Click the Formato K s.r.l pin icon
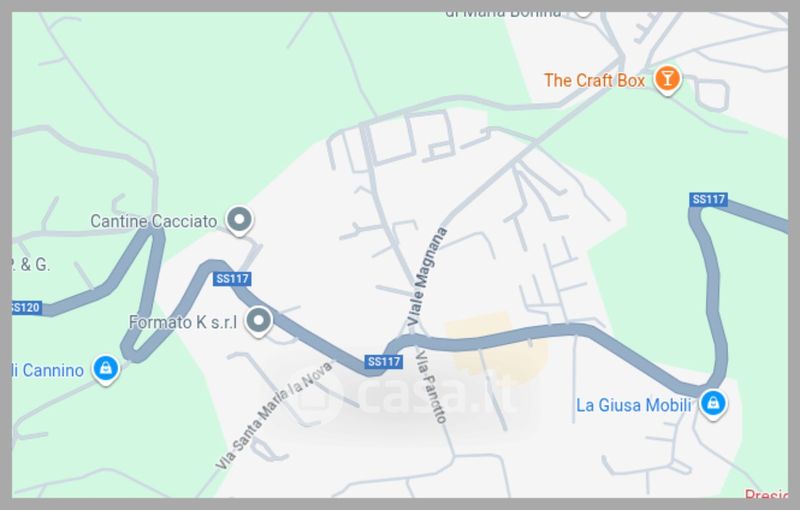The image size is (800, 510). (x=258, y=321)
